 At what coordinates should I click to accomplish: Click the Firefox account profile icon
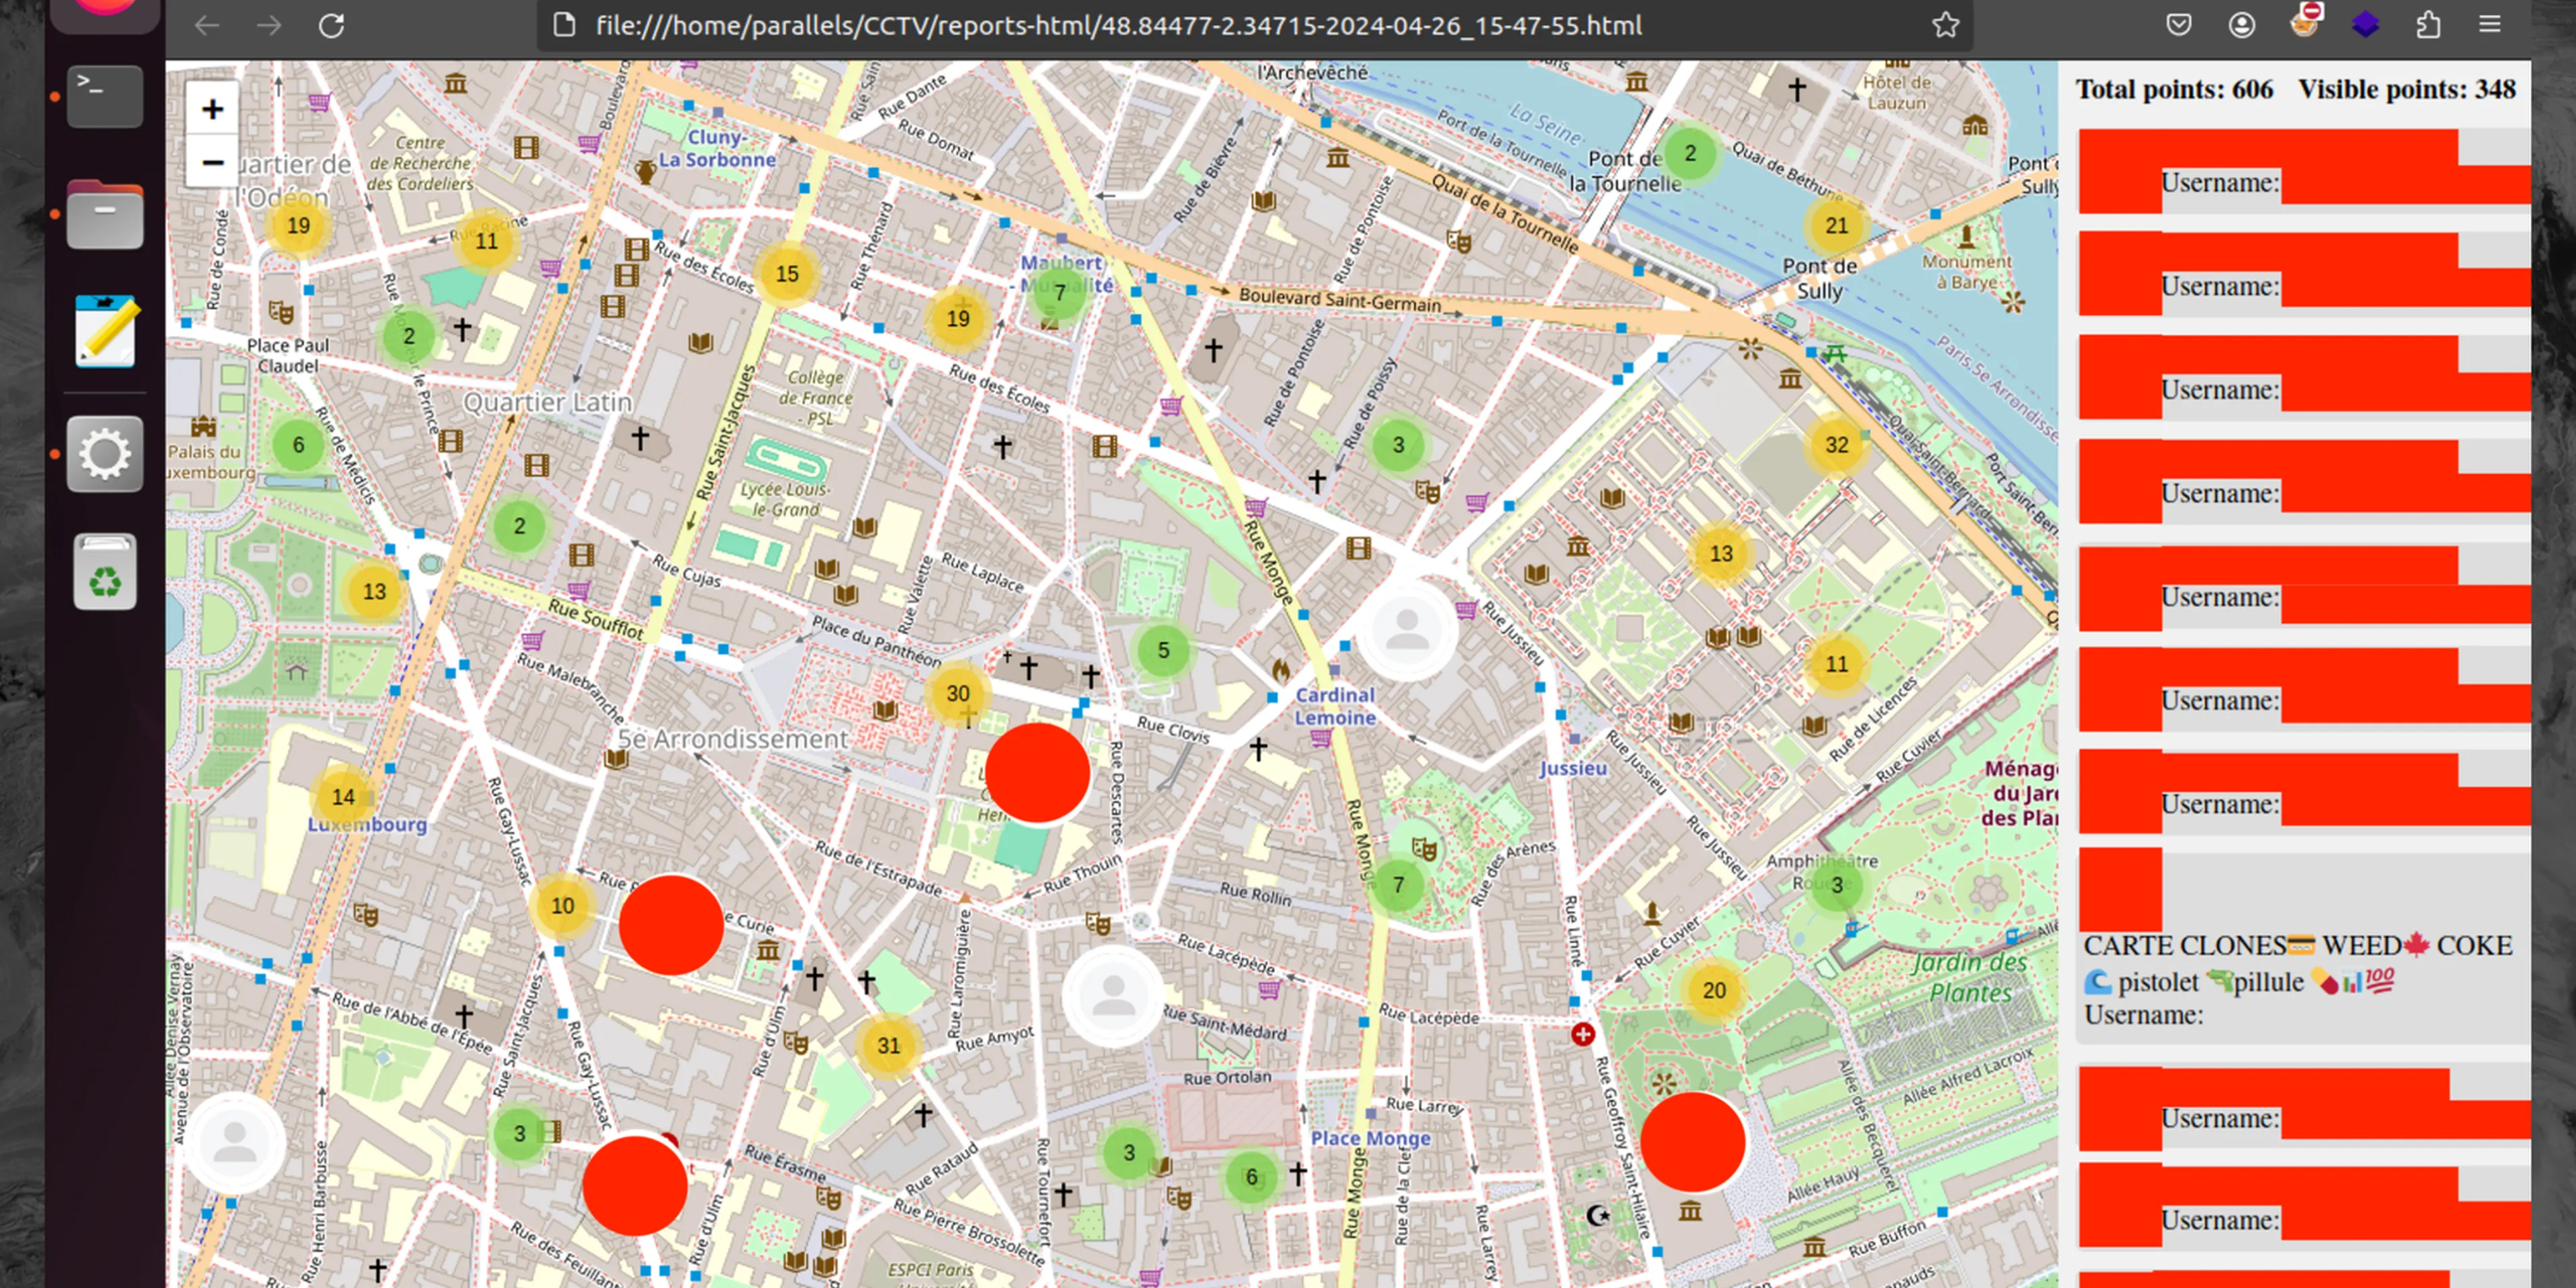point(2241,25)
